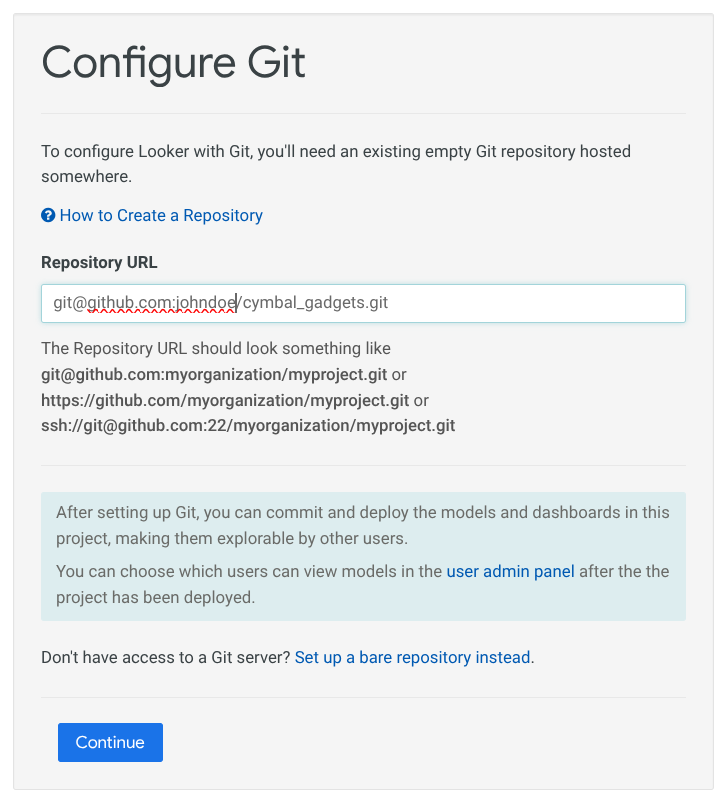This screenshot has height=812, width=725.
Task: Click the 'To configure Looker with Git' paragraph
Action: (335, 152)
